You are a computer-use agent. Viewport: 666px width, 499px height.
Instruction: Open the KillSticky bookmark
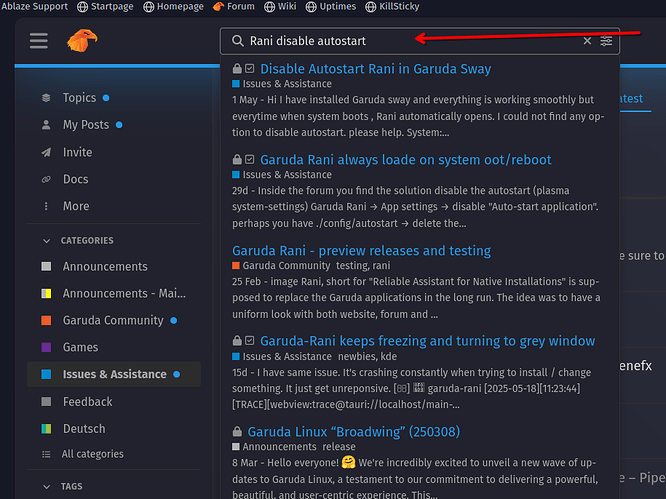392,6
